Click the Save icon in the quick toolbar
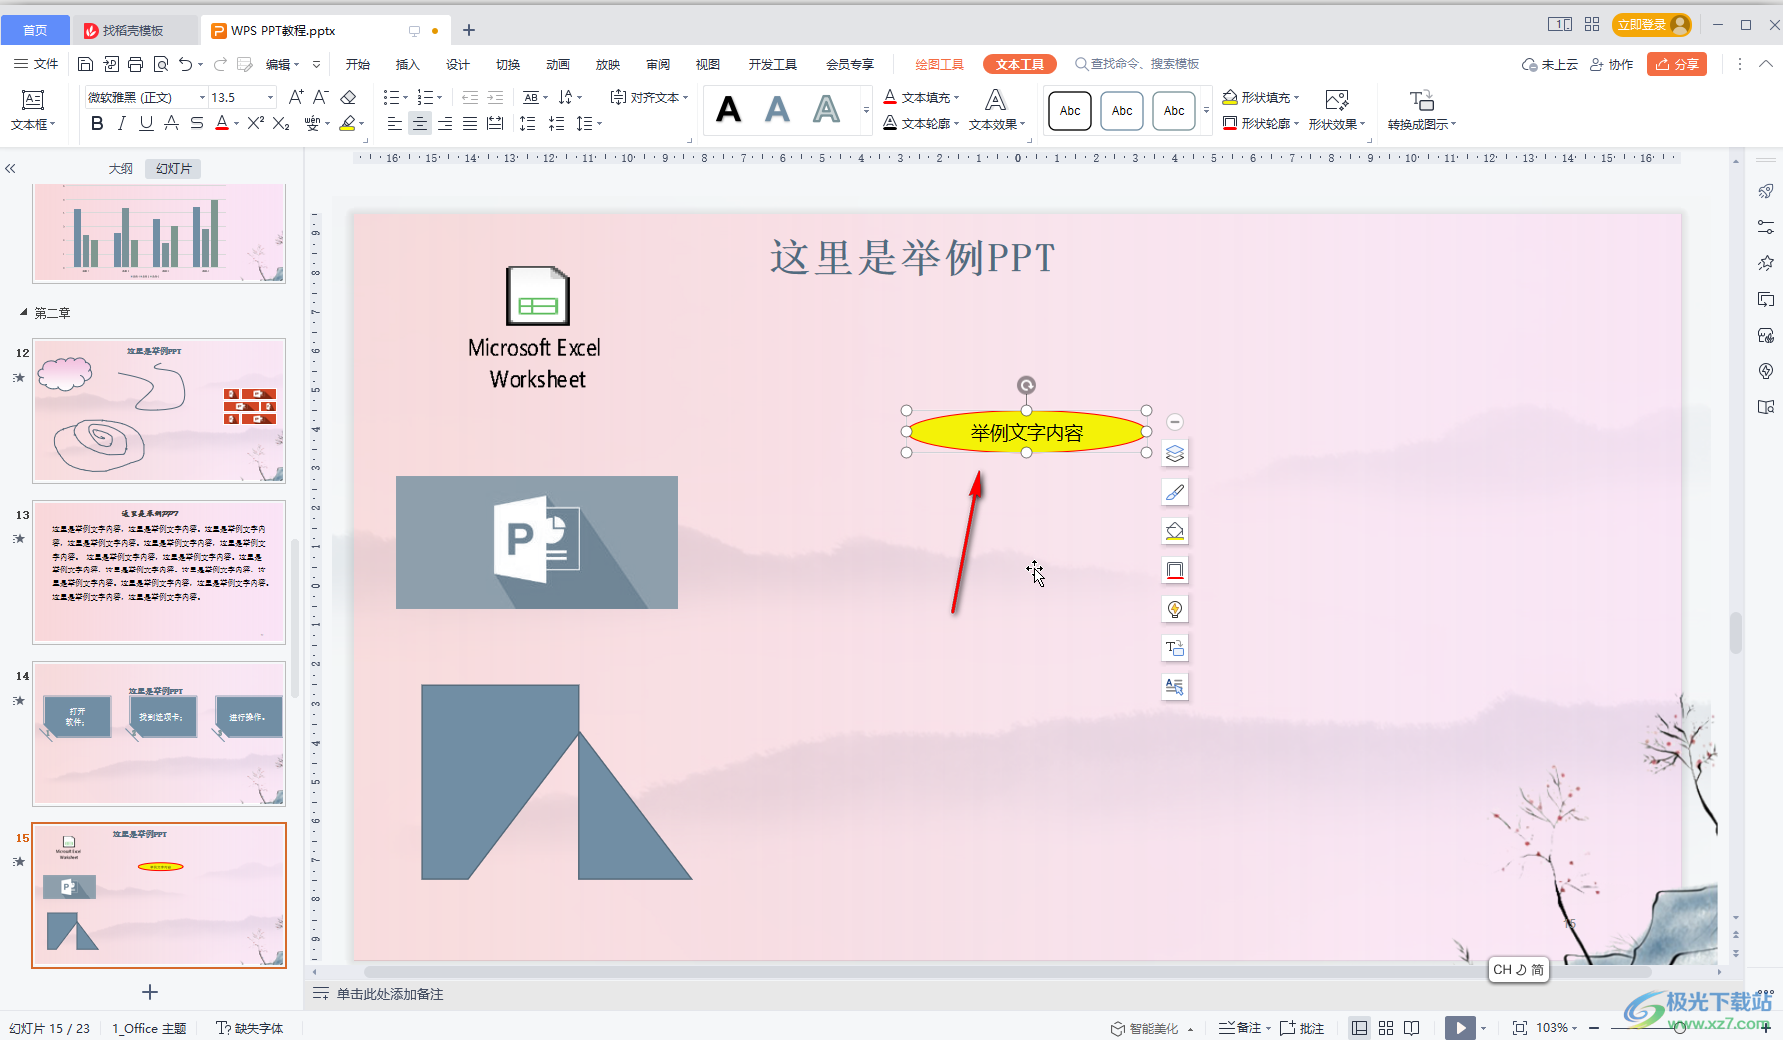This screenshot has width=1783, height=1040. click(85, 64)
